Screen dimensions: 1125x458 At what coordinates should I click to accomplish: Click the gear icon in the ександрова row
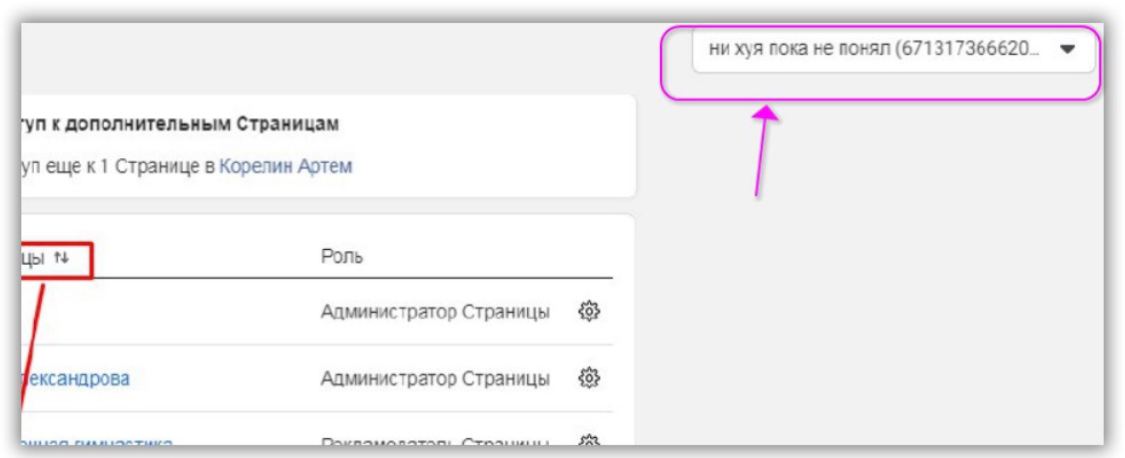[588, 378]
